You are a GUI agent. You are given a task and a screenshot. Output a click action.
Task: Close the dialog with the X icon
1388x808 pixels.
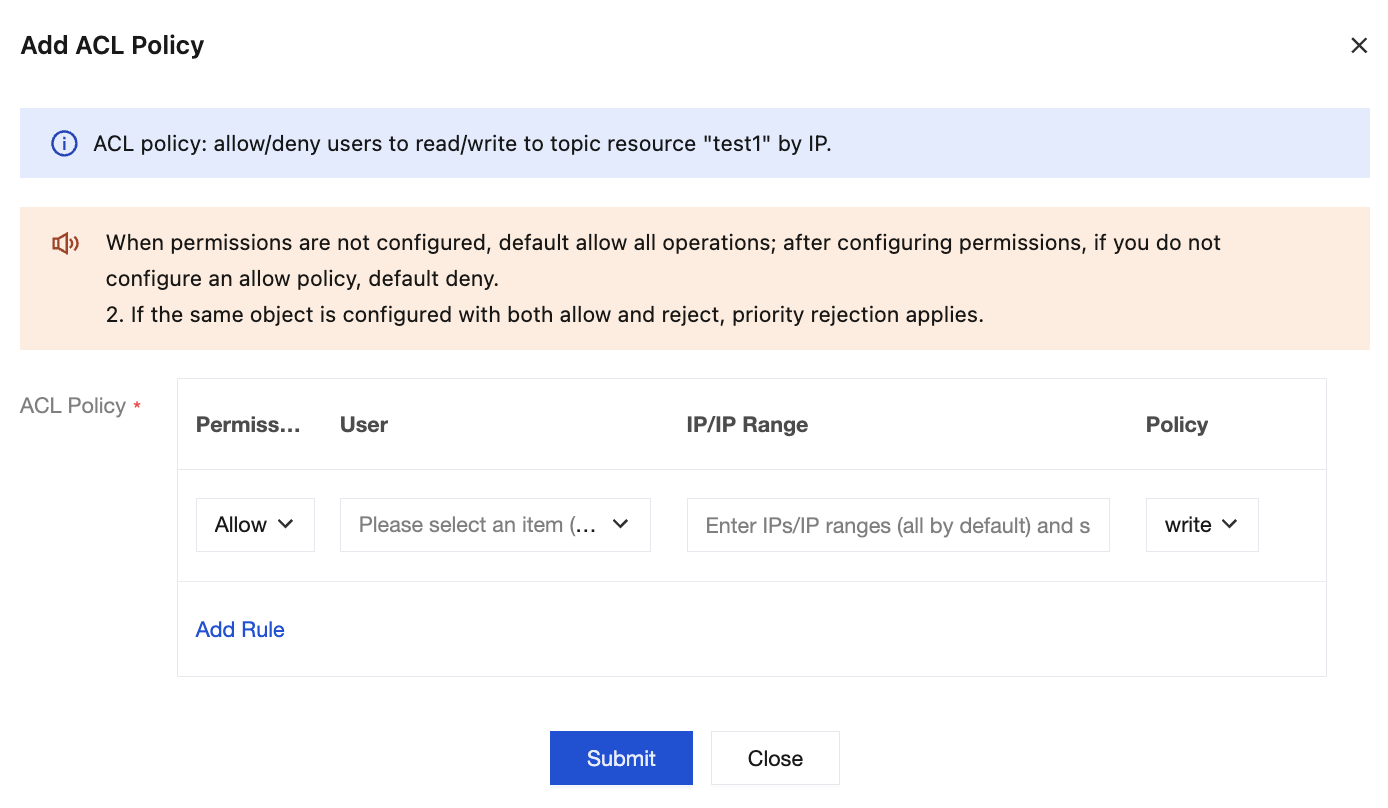pyautogui.click(x=1358, y=46)
